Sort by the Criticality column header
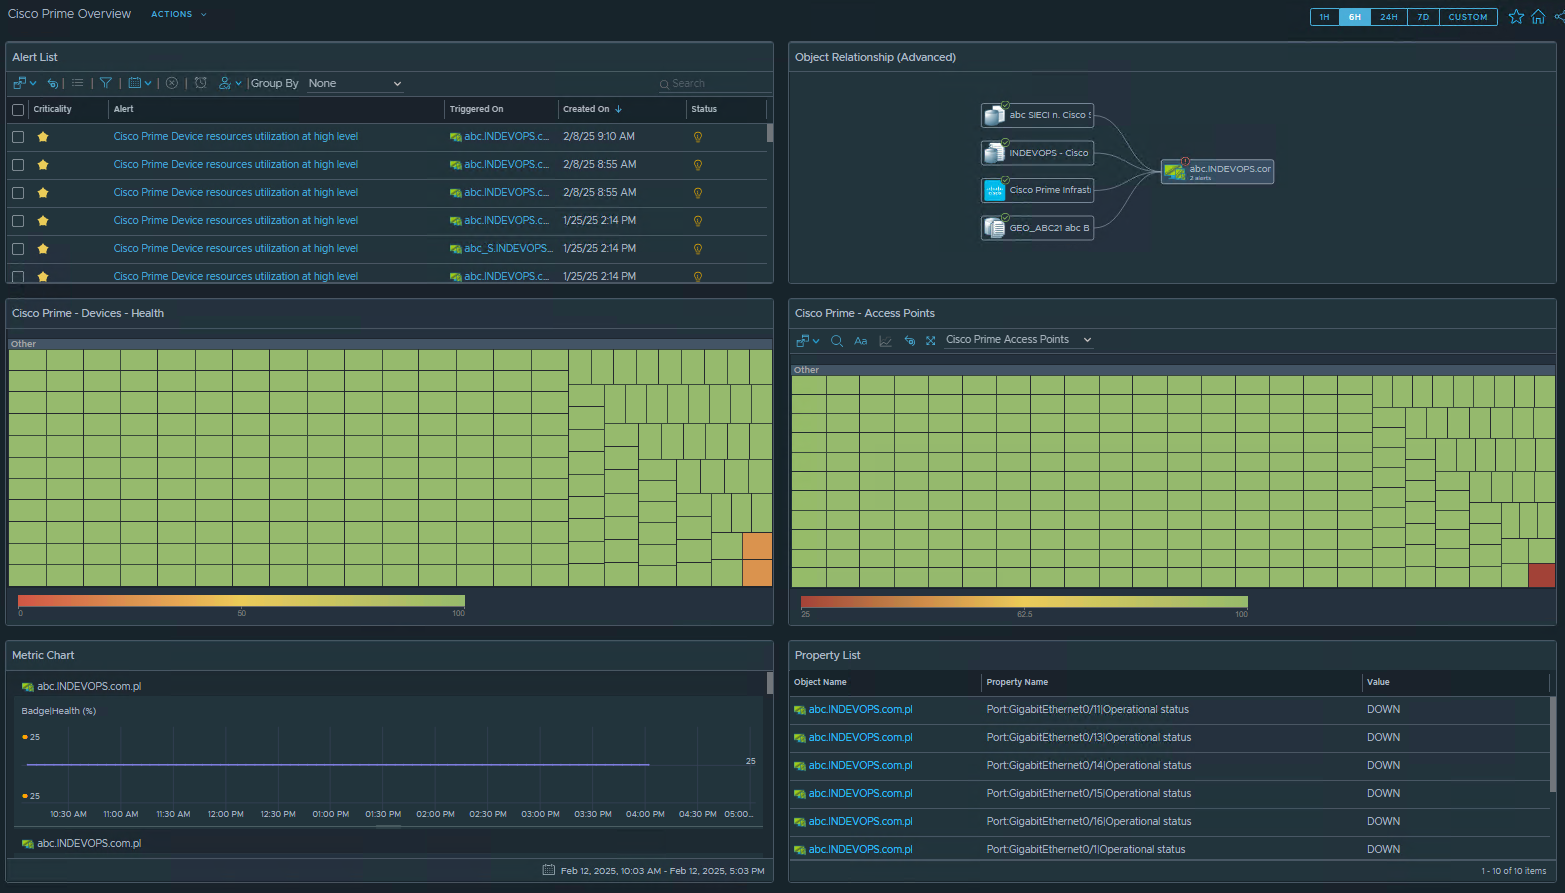Image resolution: width=1565 pixels, height=893 pixels. coord(53,109)
